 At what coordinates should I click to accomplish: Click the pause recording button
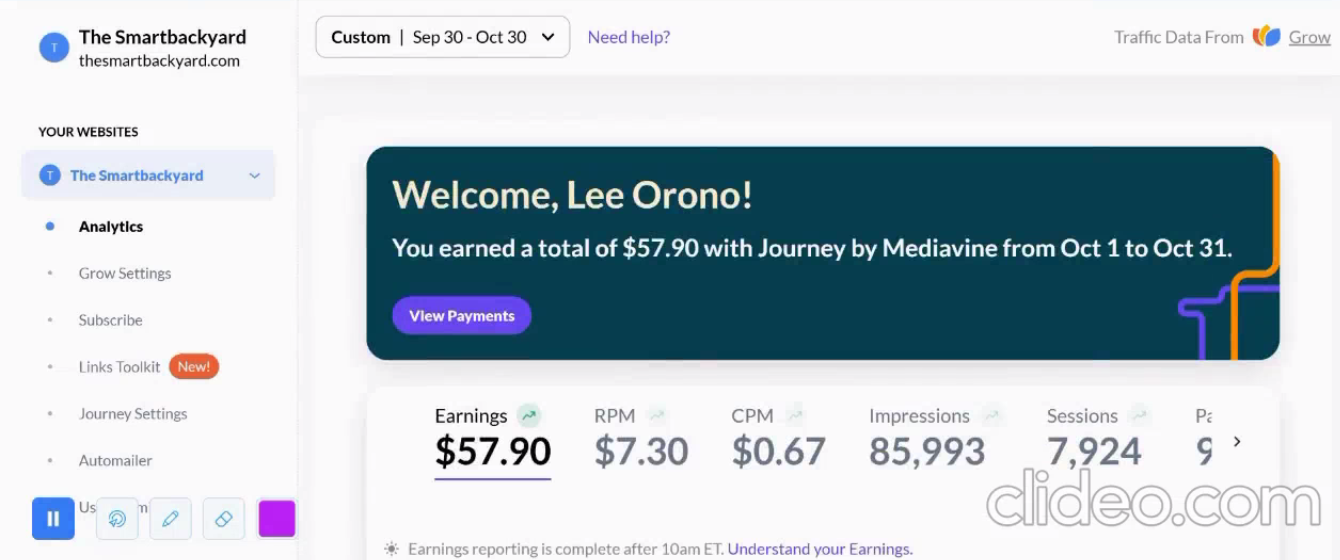pos(53,518)
